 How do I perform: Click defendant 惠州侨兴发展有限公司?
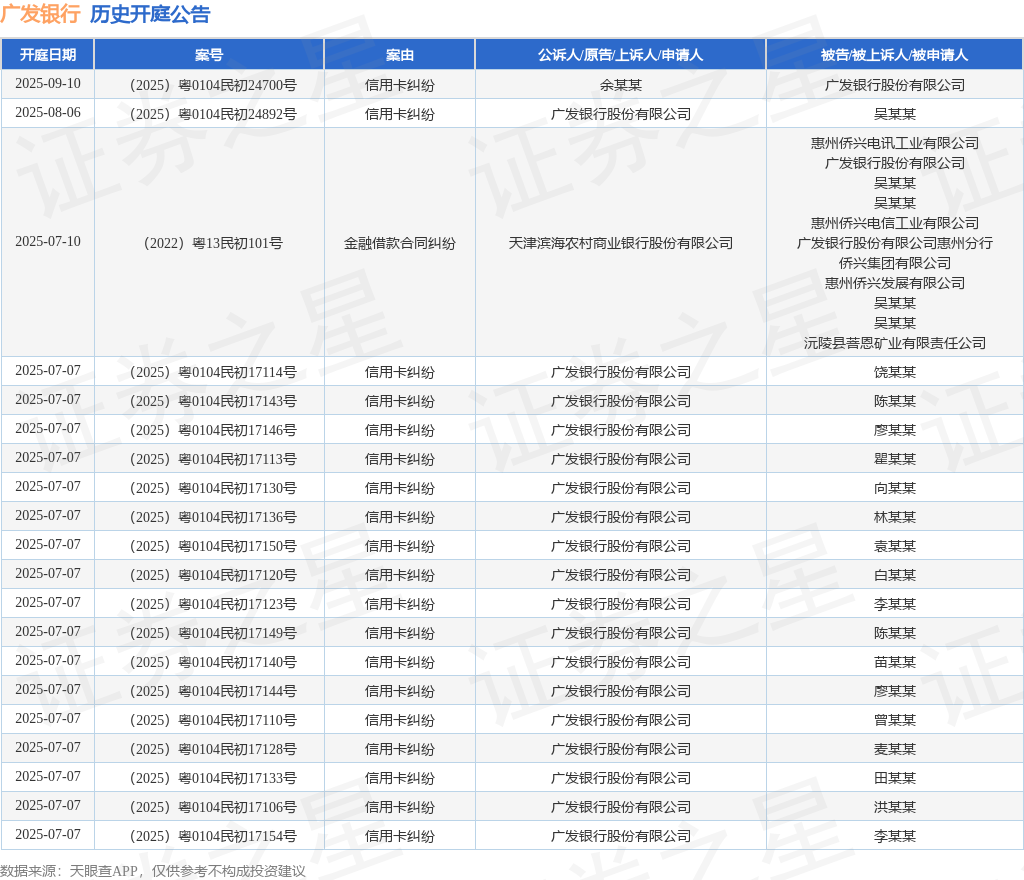(895, 283)
